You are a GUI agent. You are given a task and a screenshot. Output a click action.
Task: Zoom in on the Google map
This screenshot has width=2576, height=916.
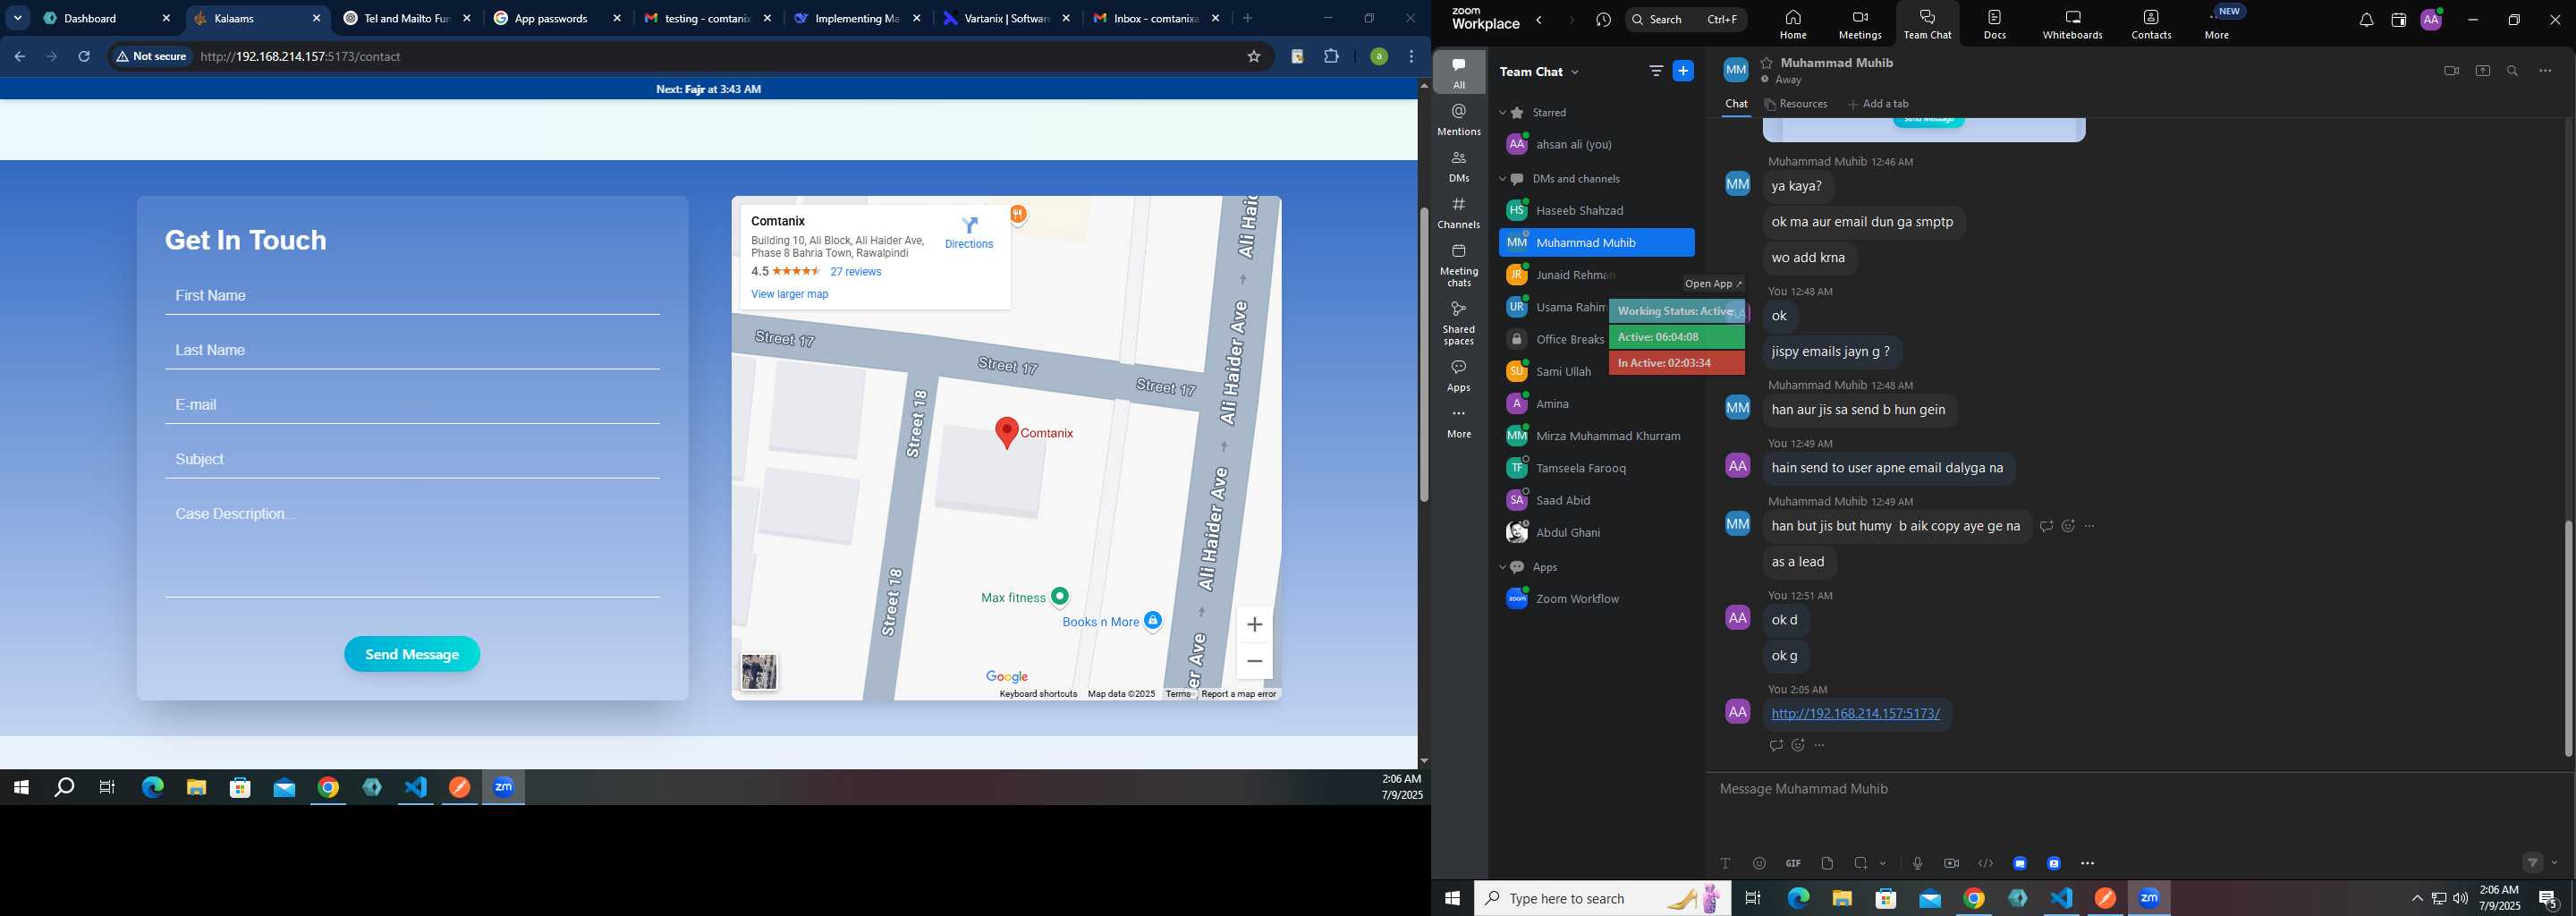1254,624
